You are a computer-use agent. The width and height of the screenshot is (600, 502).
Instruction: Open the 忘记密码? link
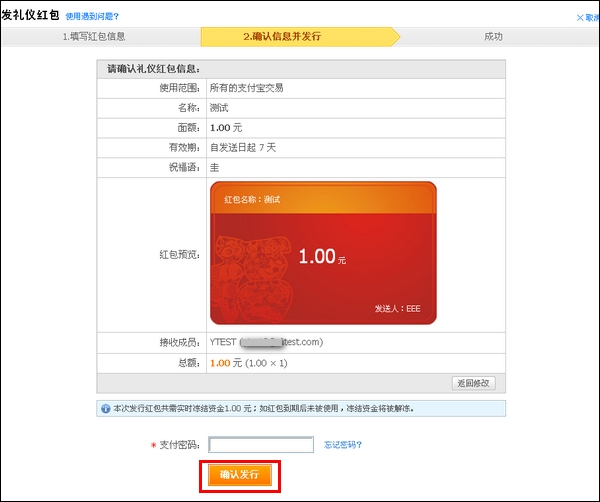(x=343, y=445)
